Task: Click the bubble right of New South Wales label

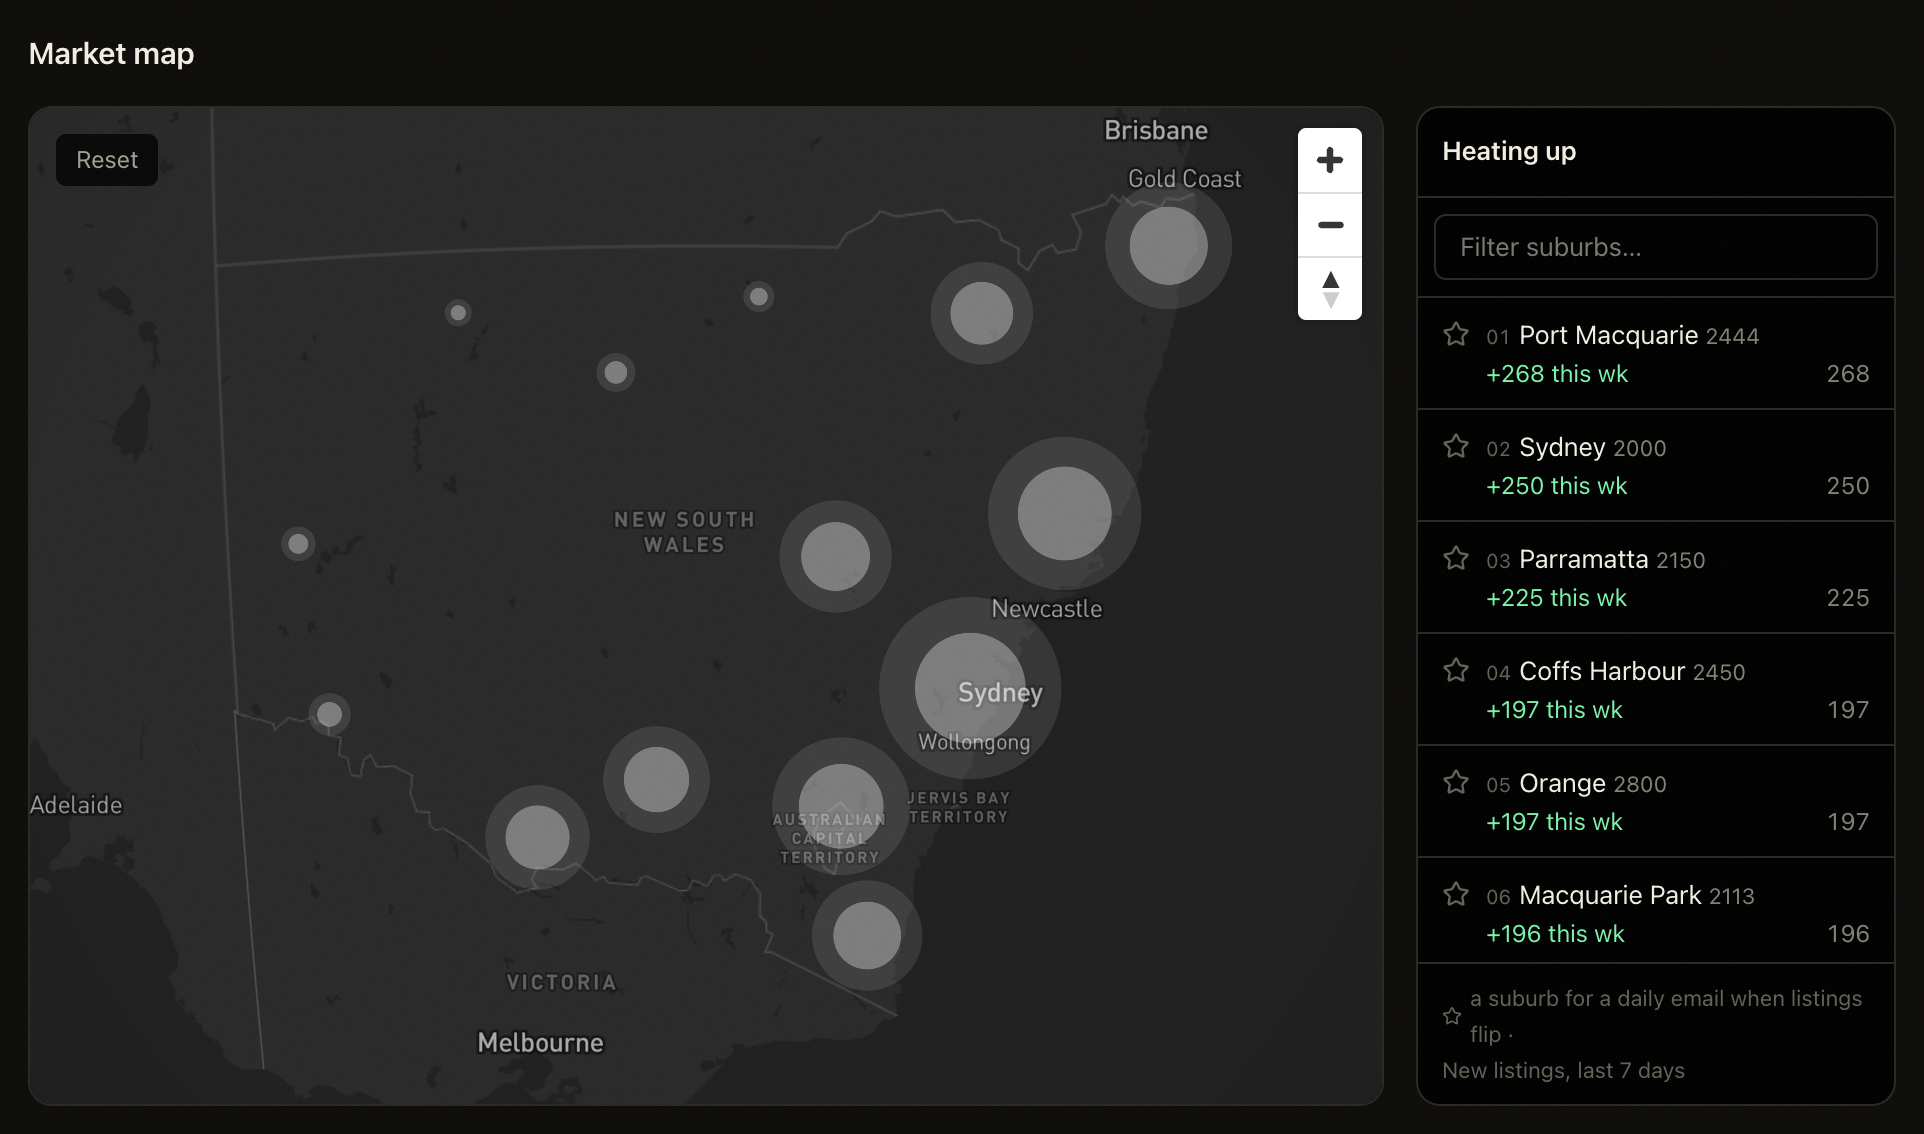Action: pyautogui.click(x=835, y=556)
